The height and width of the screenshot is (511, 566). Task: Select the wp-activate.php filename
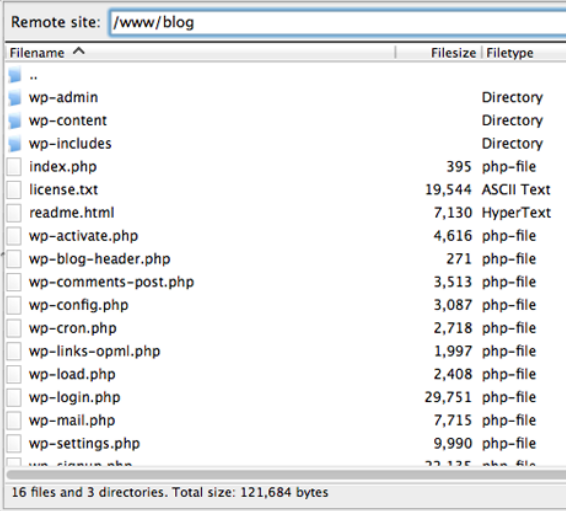83,236
